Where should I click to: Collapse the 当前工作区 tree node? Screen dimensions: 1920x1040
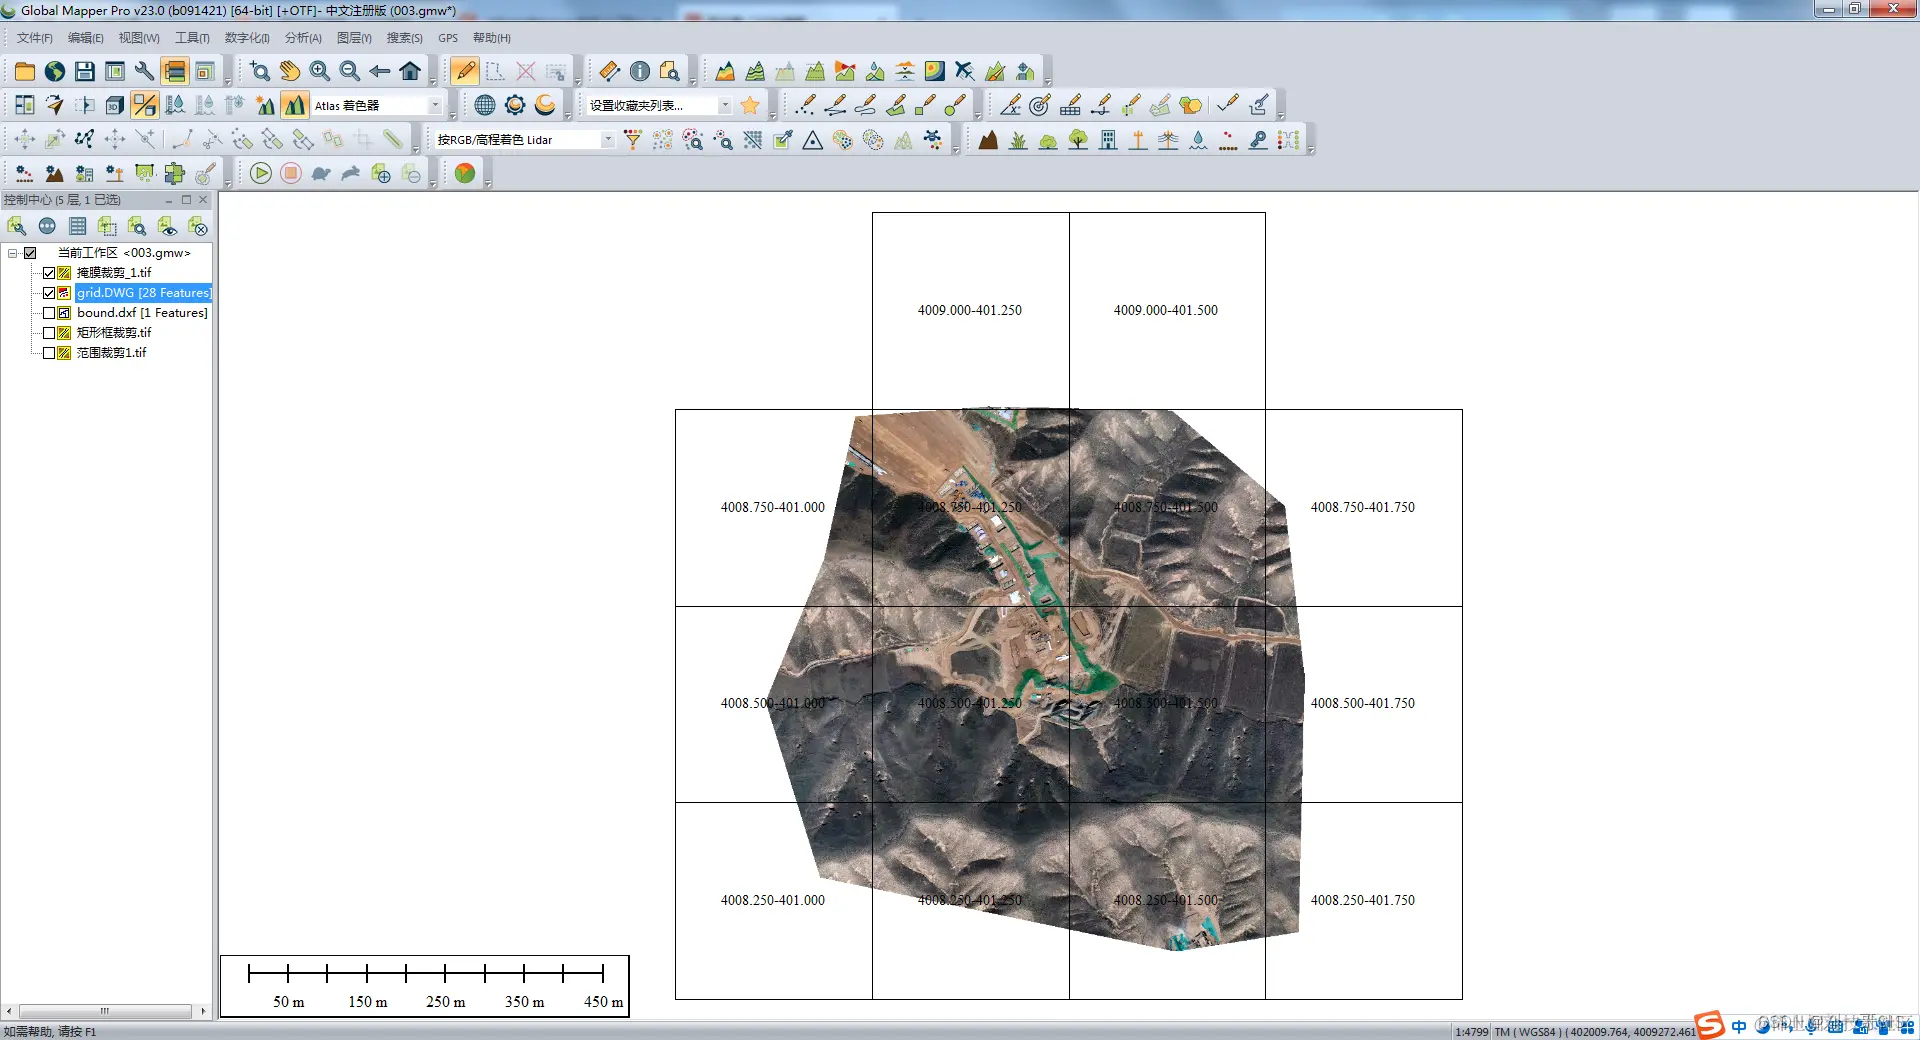(x=13, y=253)
